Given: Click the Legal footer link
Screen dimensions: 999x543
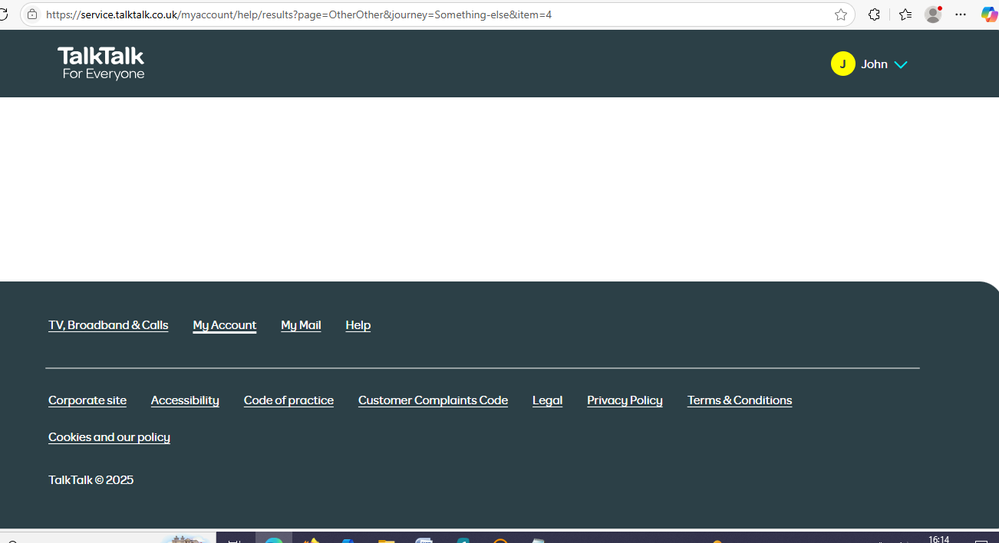Looking at the screenshot, I should [x=547, y=400].
